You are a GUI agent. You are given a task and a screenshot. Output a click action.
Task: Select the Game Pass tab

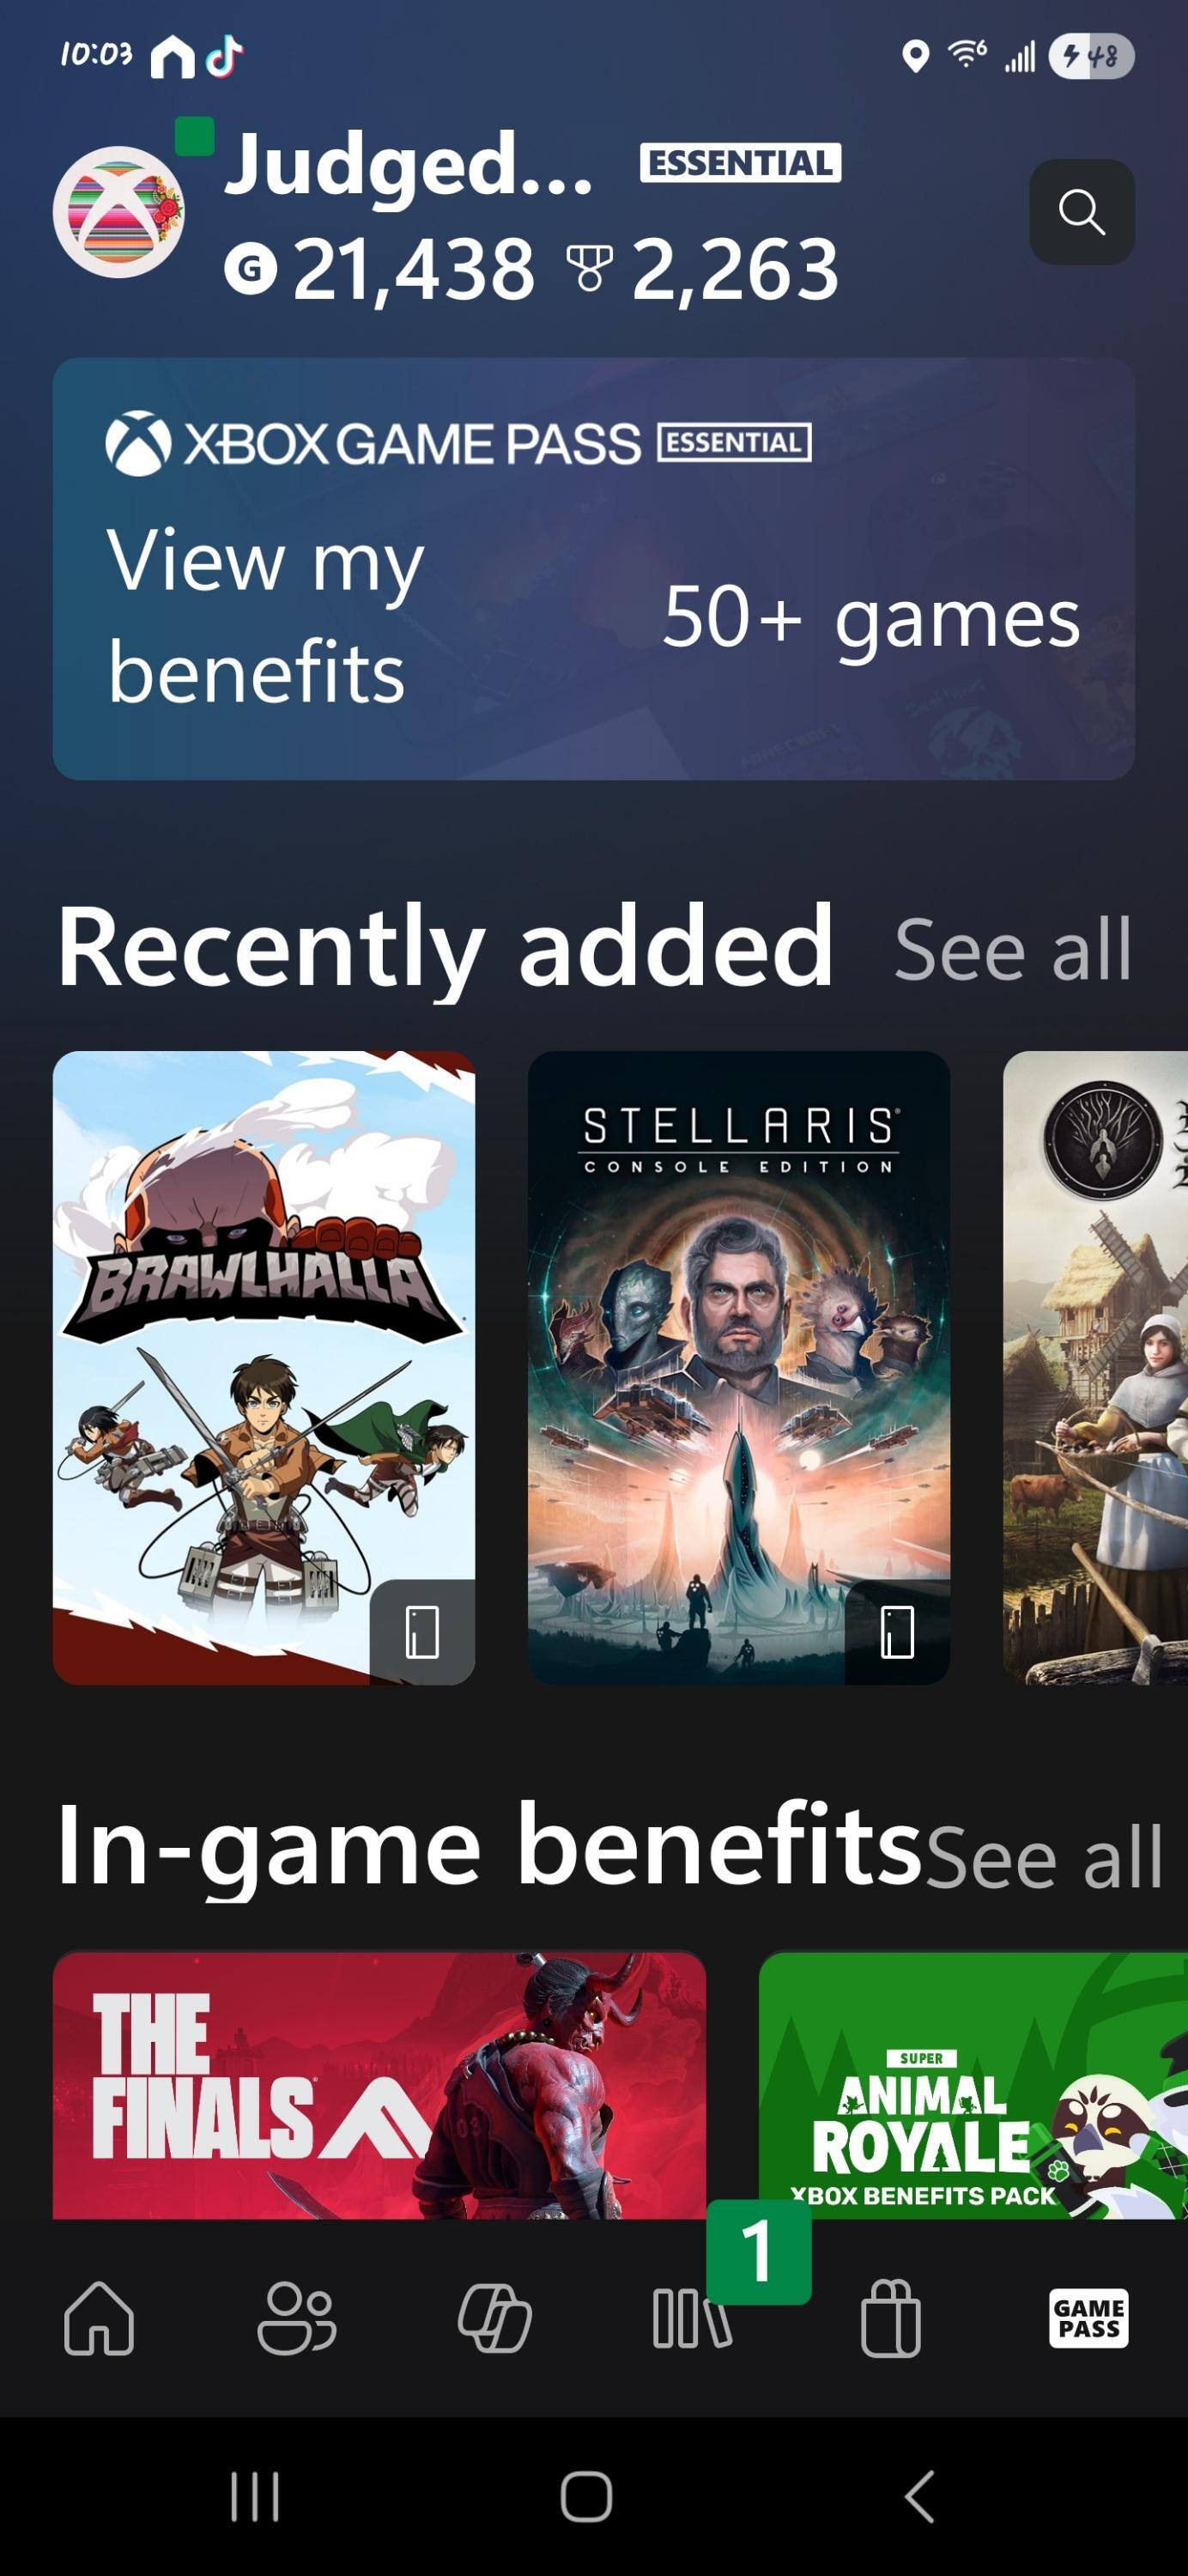tap(1089, 2317)
